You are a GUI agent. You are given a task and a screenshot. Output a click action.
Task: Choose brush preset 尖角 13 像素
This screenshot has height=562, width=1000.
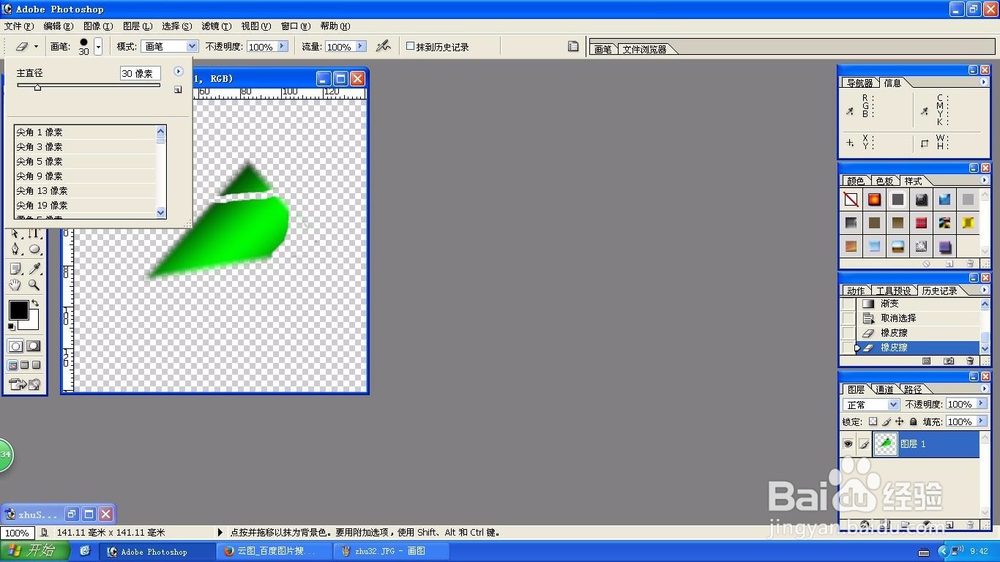(x=85, y=190)
